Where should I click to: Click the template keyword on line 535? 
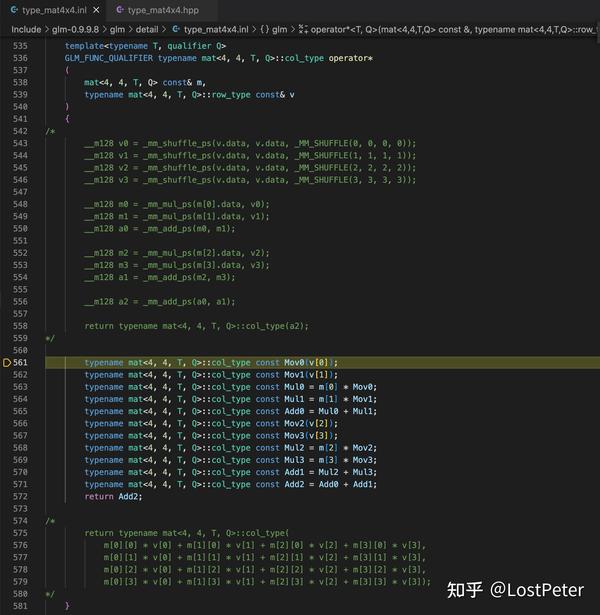(84, 46)
